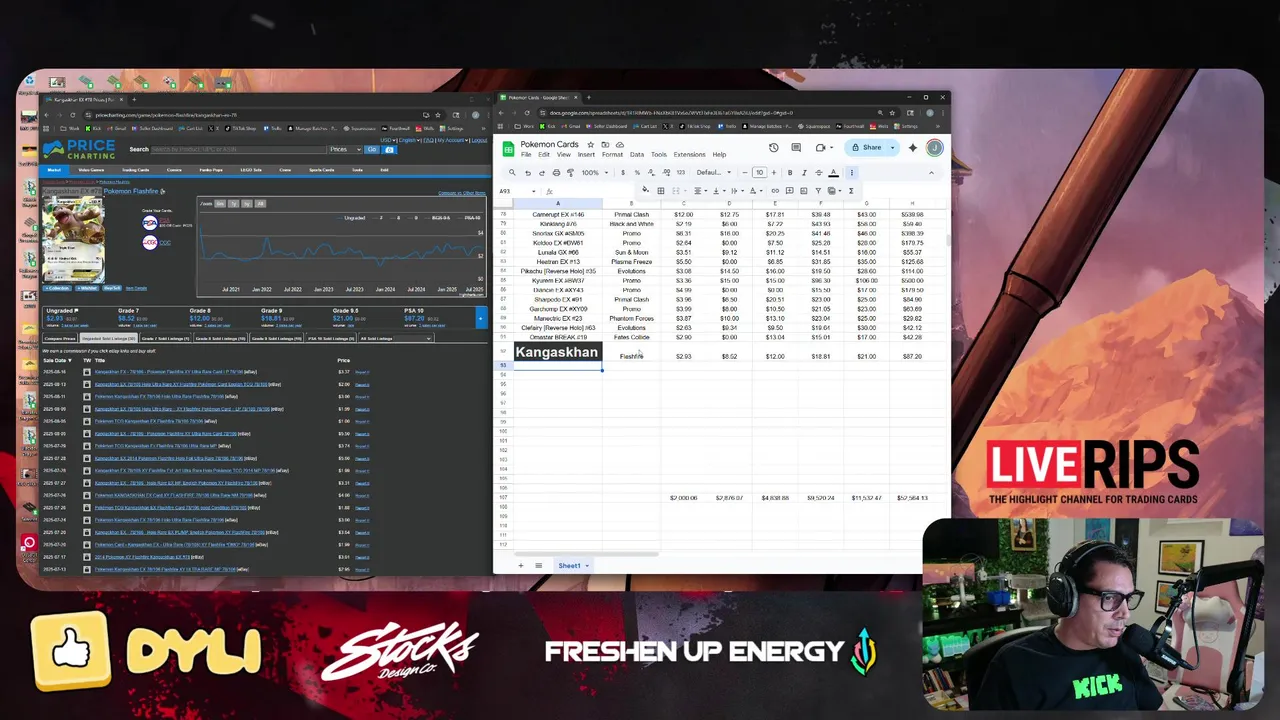
Task: Click the Logout link on PriceCharting
Action: [479, 140]
